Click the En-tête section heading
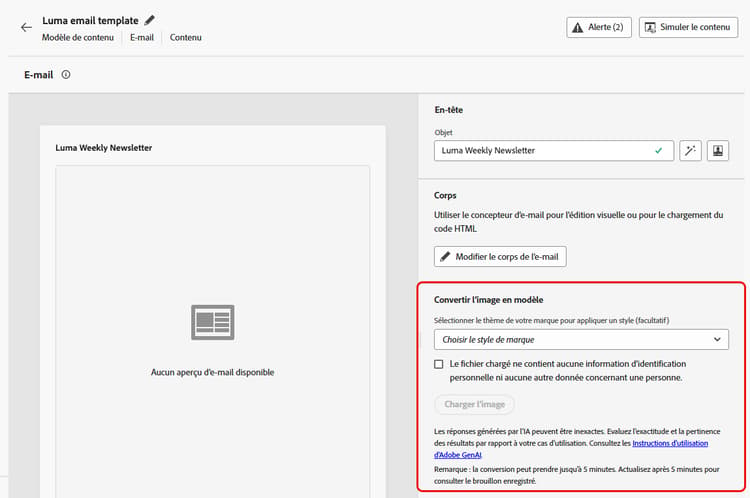 click(x=449, y=110)
